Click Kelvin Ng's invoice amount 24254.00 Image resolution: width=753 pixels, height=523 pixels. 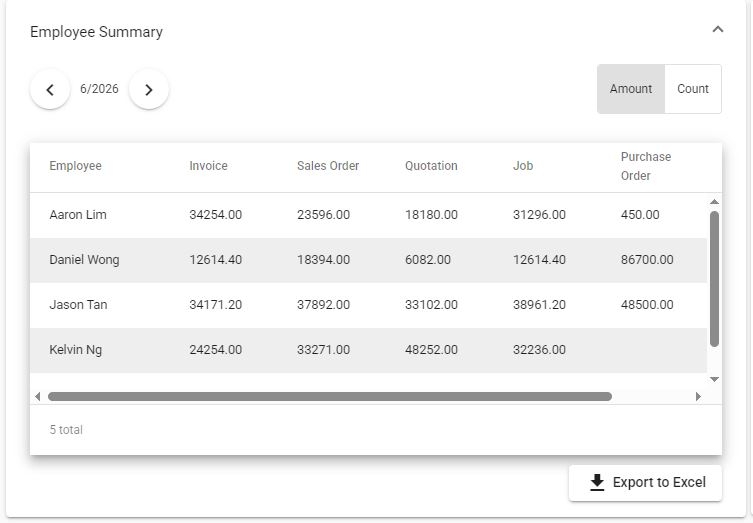(216, 350)
